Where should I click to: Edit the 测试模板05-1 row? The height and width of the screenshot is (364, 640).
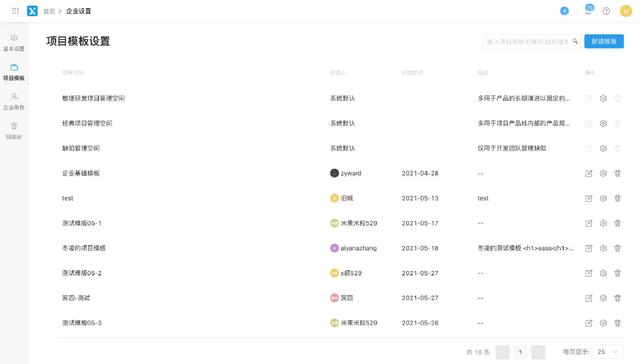pyautogui.click(x=589, y=223)
